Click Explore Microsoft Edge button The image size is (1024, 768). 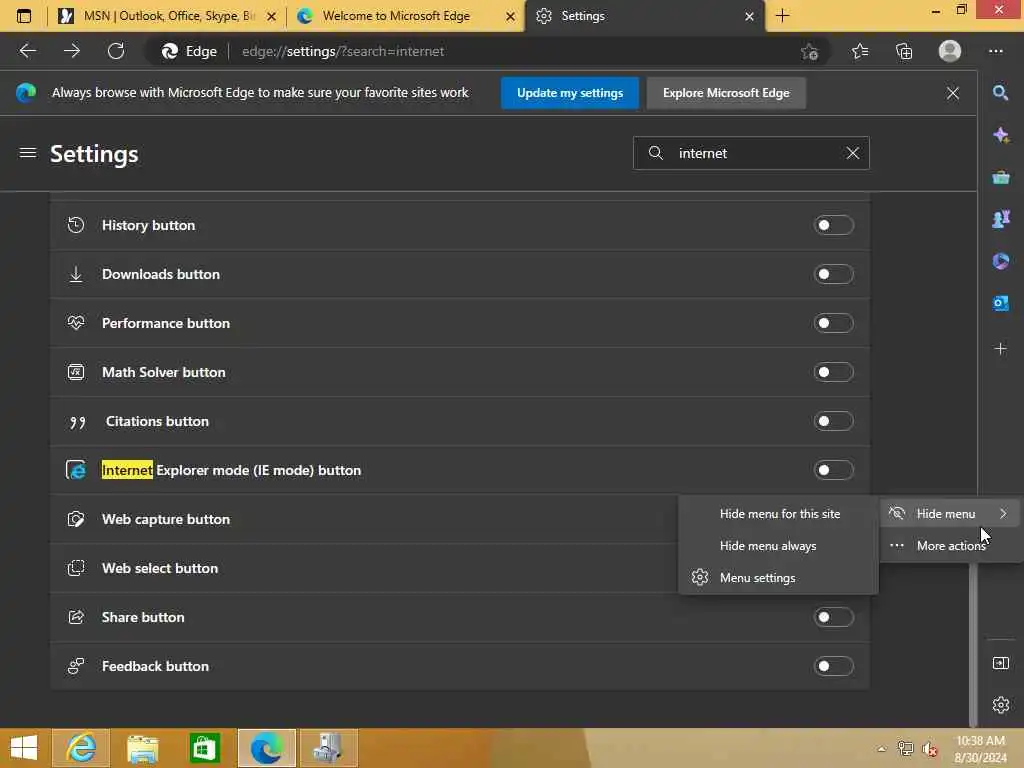[x=726, y=93]
